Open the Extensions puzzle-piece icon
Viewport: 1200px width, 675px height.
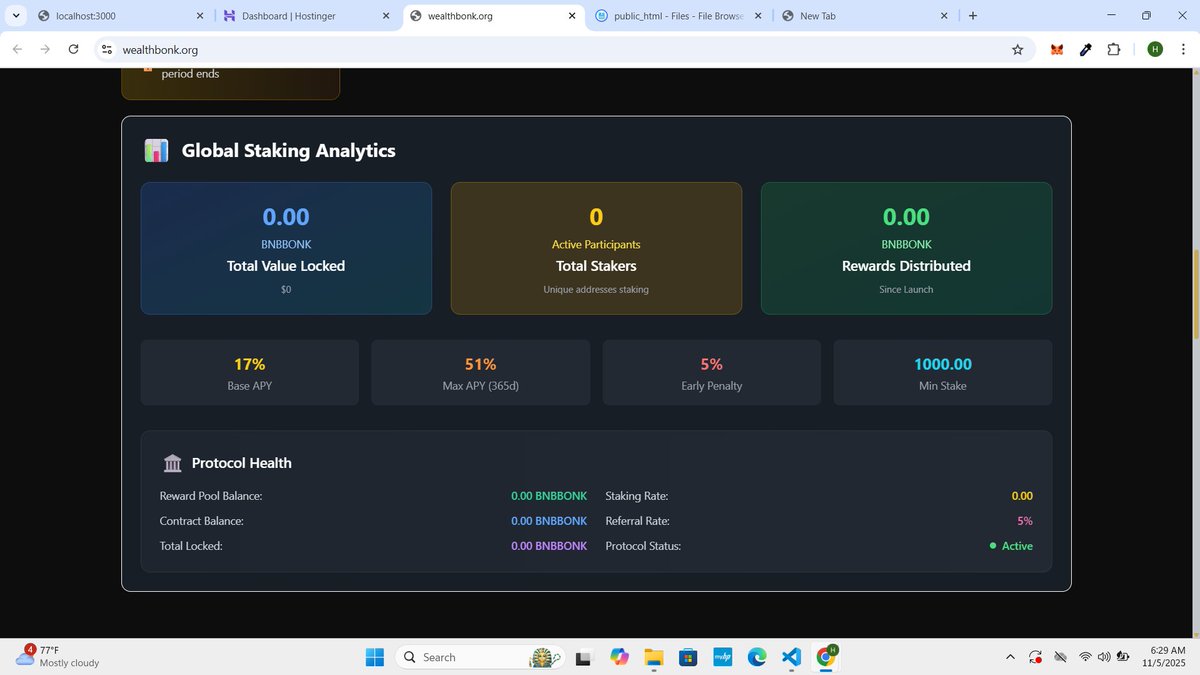pyautogui.click(x=1114, y=49)
